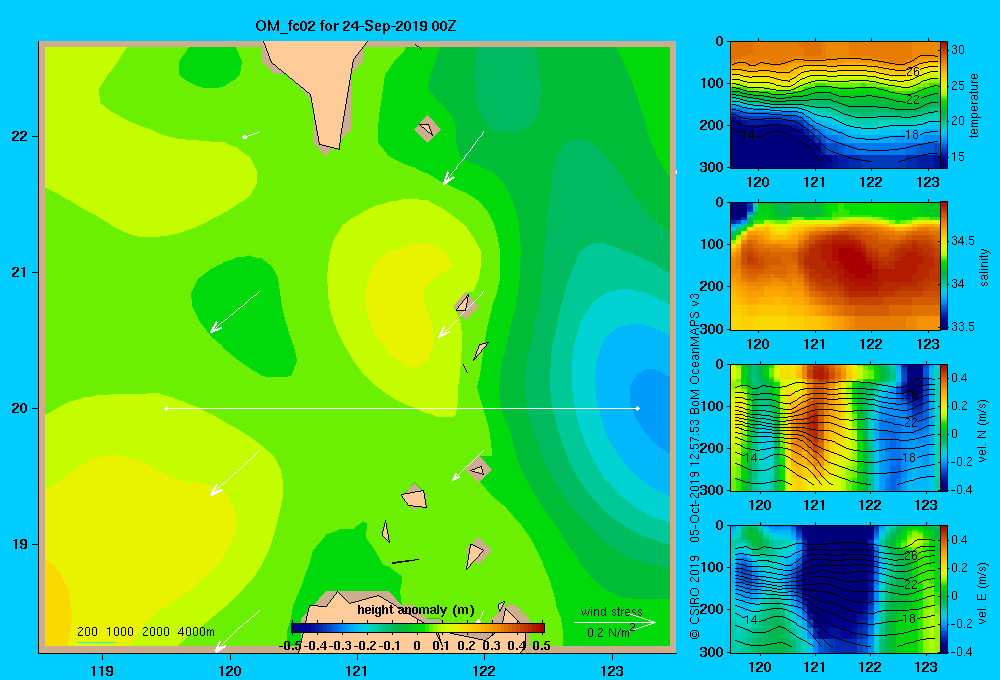The width and height of the screenshot is (1000, 680).
Task: Click latitude label 20 on main map
Action: click(x=19, y=408)
